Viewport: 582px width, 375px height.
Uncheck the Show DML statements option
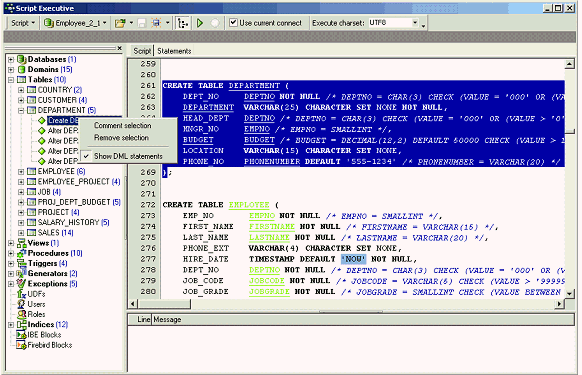(128, 156)
